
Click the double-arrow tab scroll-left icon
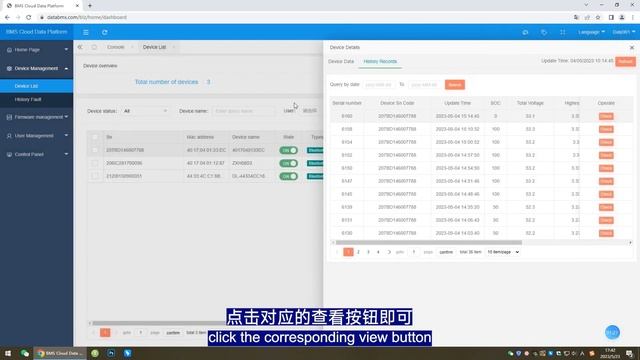coord(80,47)
